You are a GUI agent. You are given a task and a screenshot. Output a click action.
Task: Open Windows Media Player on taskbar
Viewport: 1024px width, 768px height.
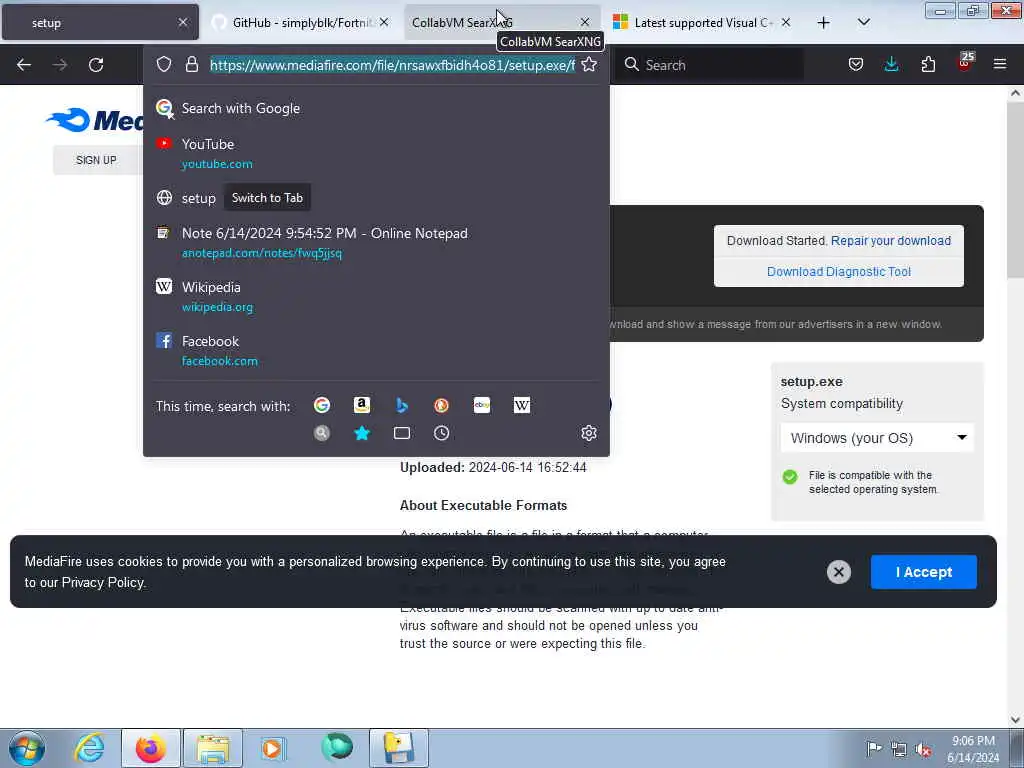273,748
